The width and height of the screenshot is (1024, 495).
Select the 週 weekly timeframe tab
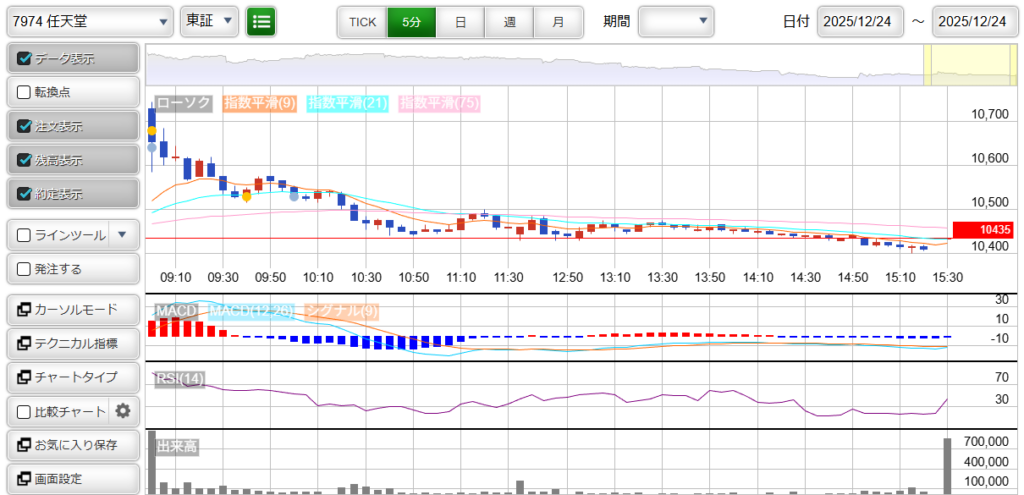[509, 21]
